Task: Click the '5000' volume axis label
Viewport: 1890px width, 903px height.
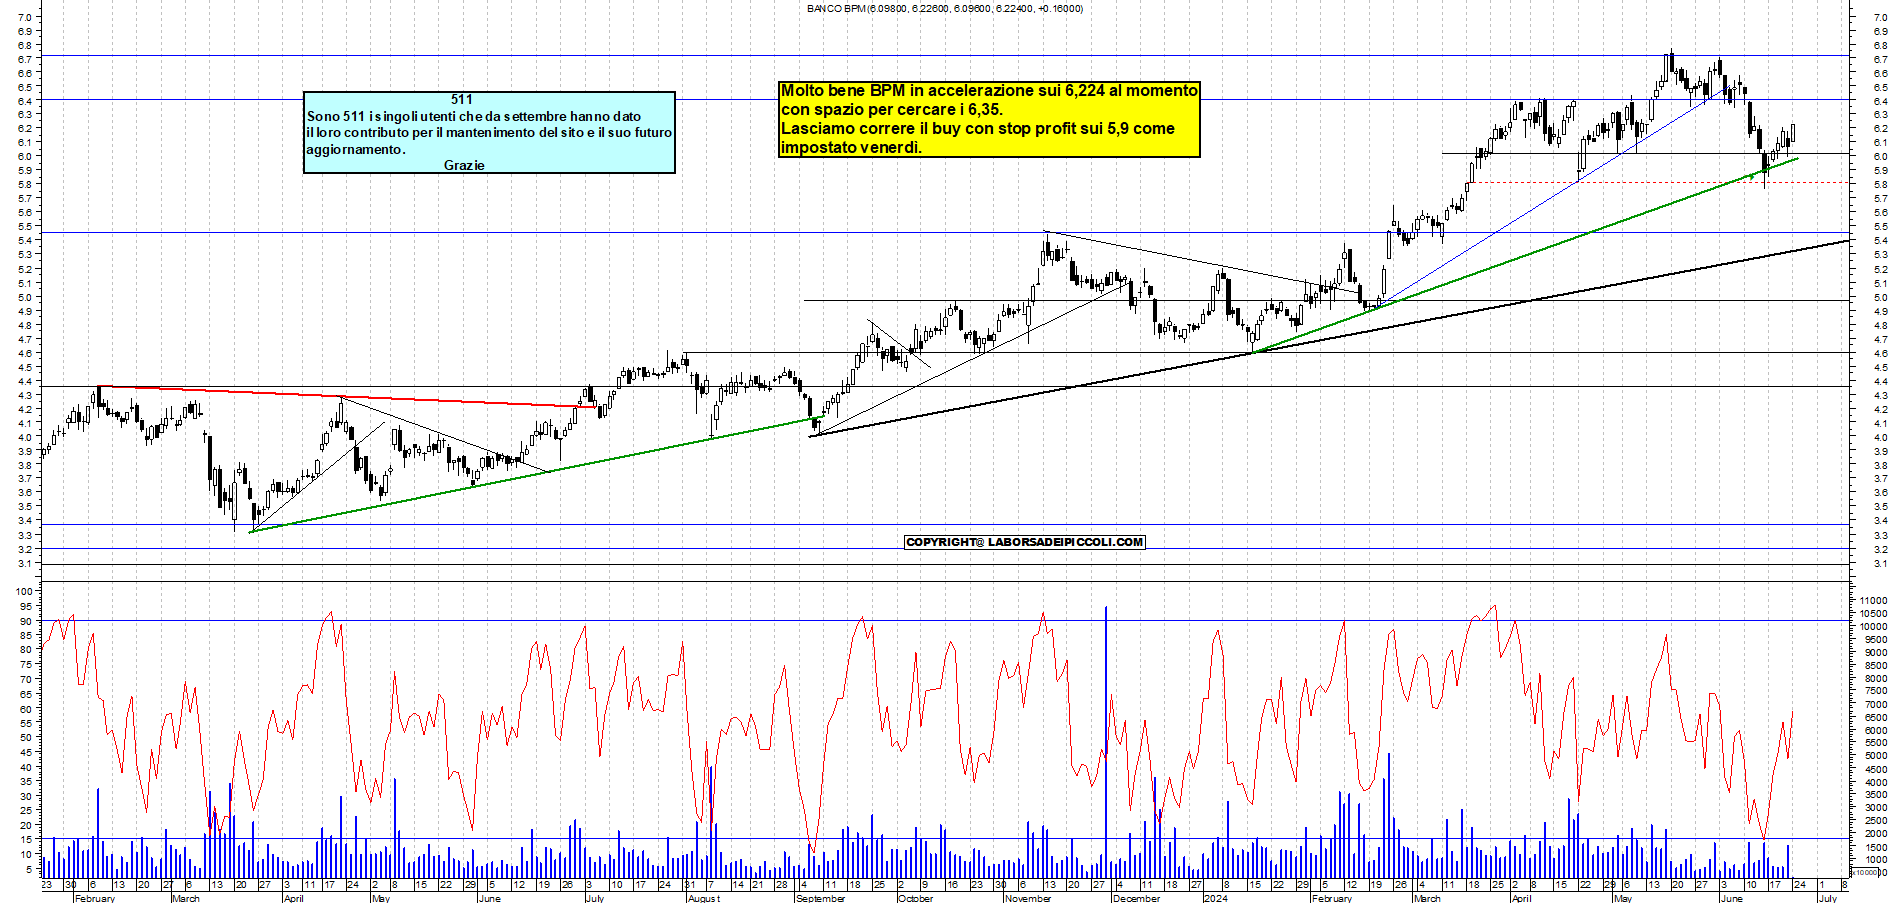Action: pyautogui.click(x=1875, y=756)
